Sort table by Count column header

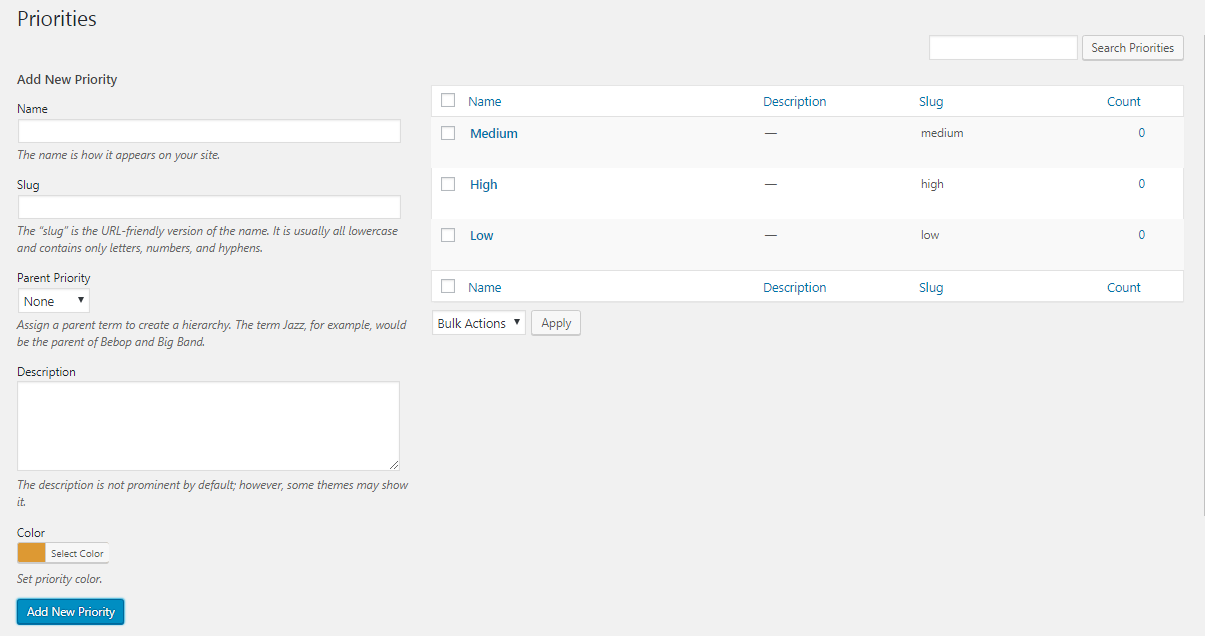(x=1123, y=101)
